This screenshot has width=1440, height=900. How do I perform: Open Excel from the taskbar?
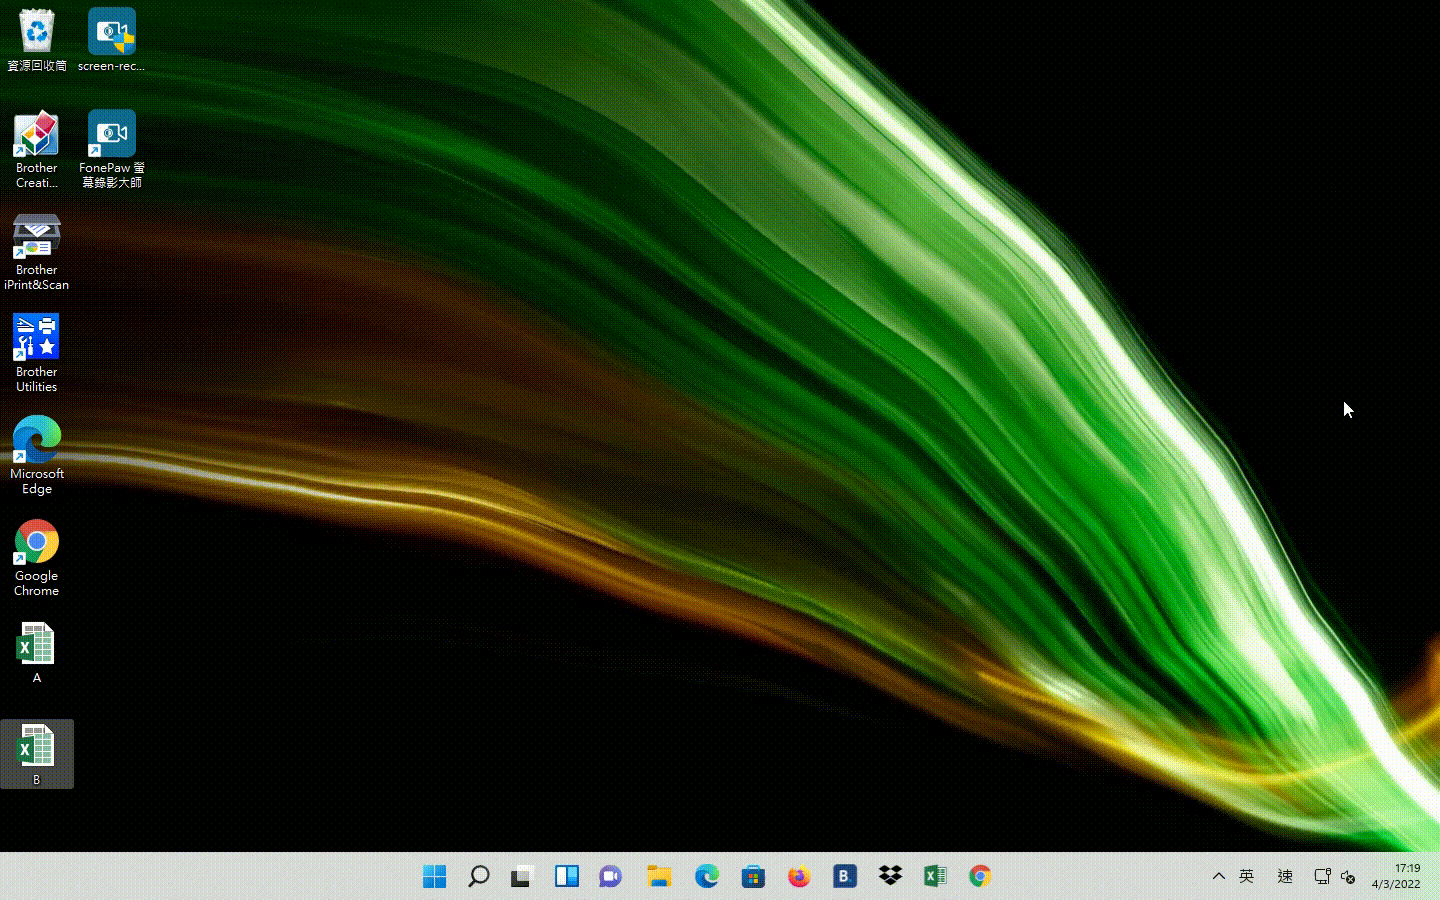click(935, 876)
